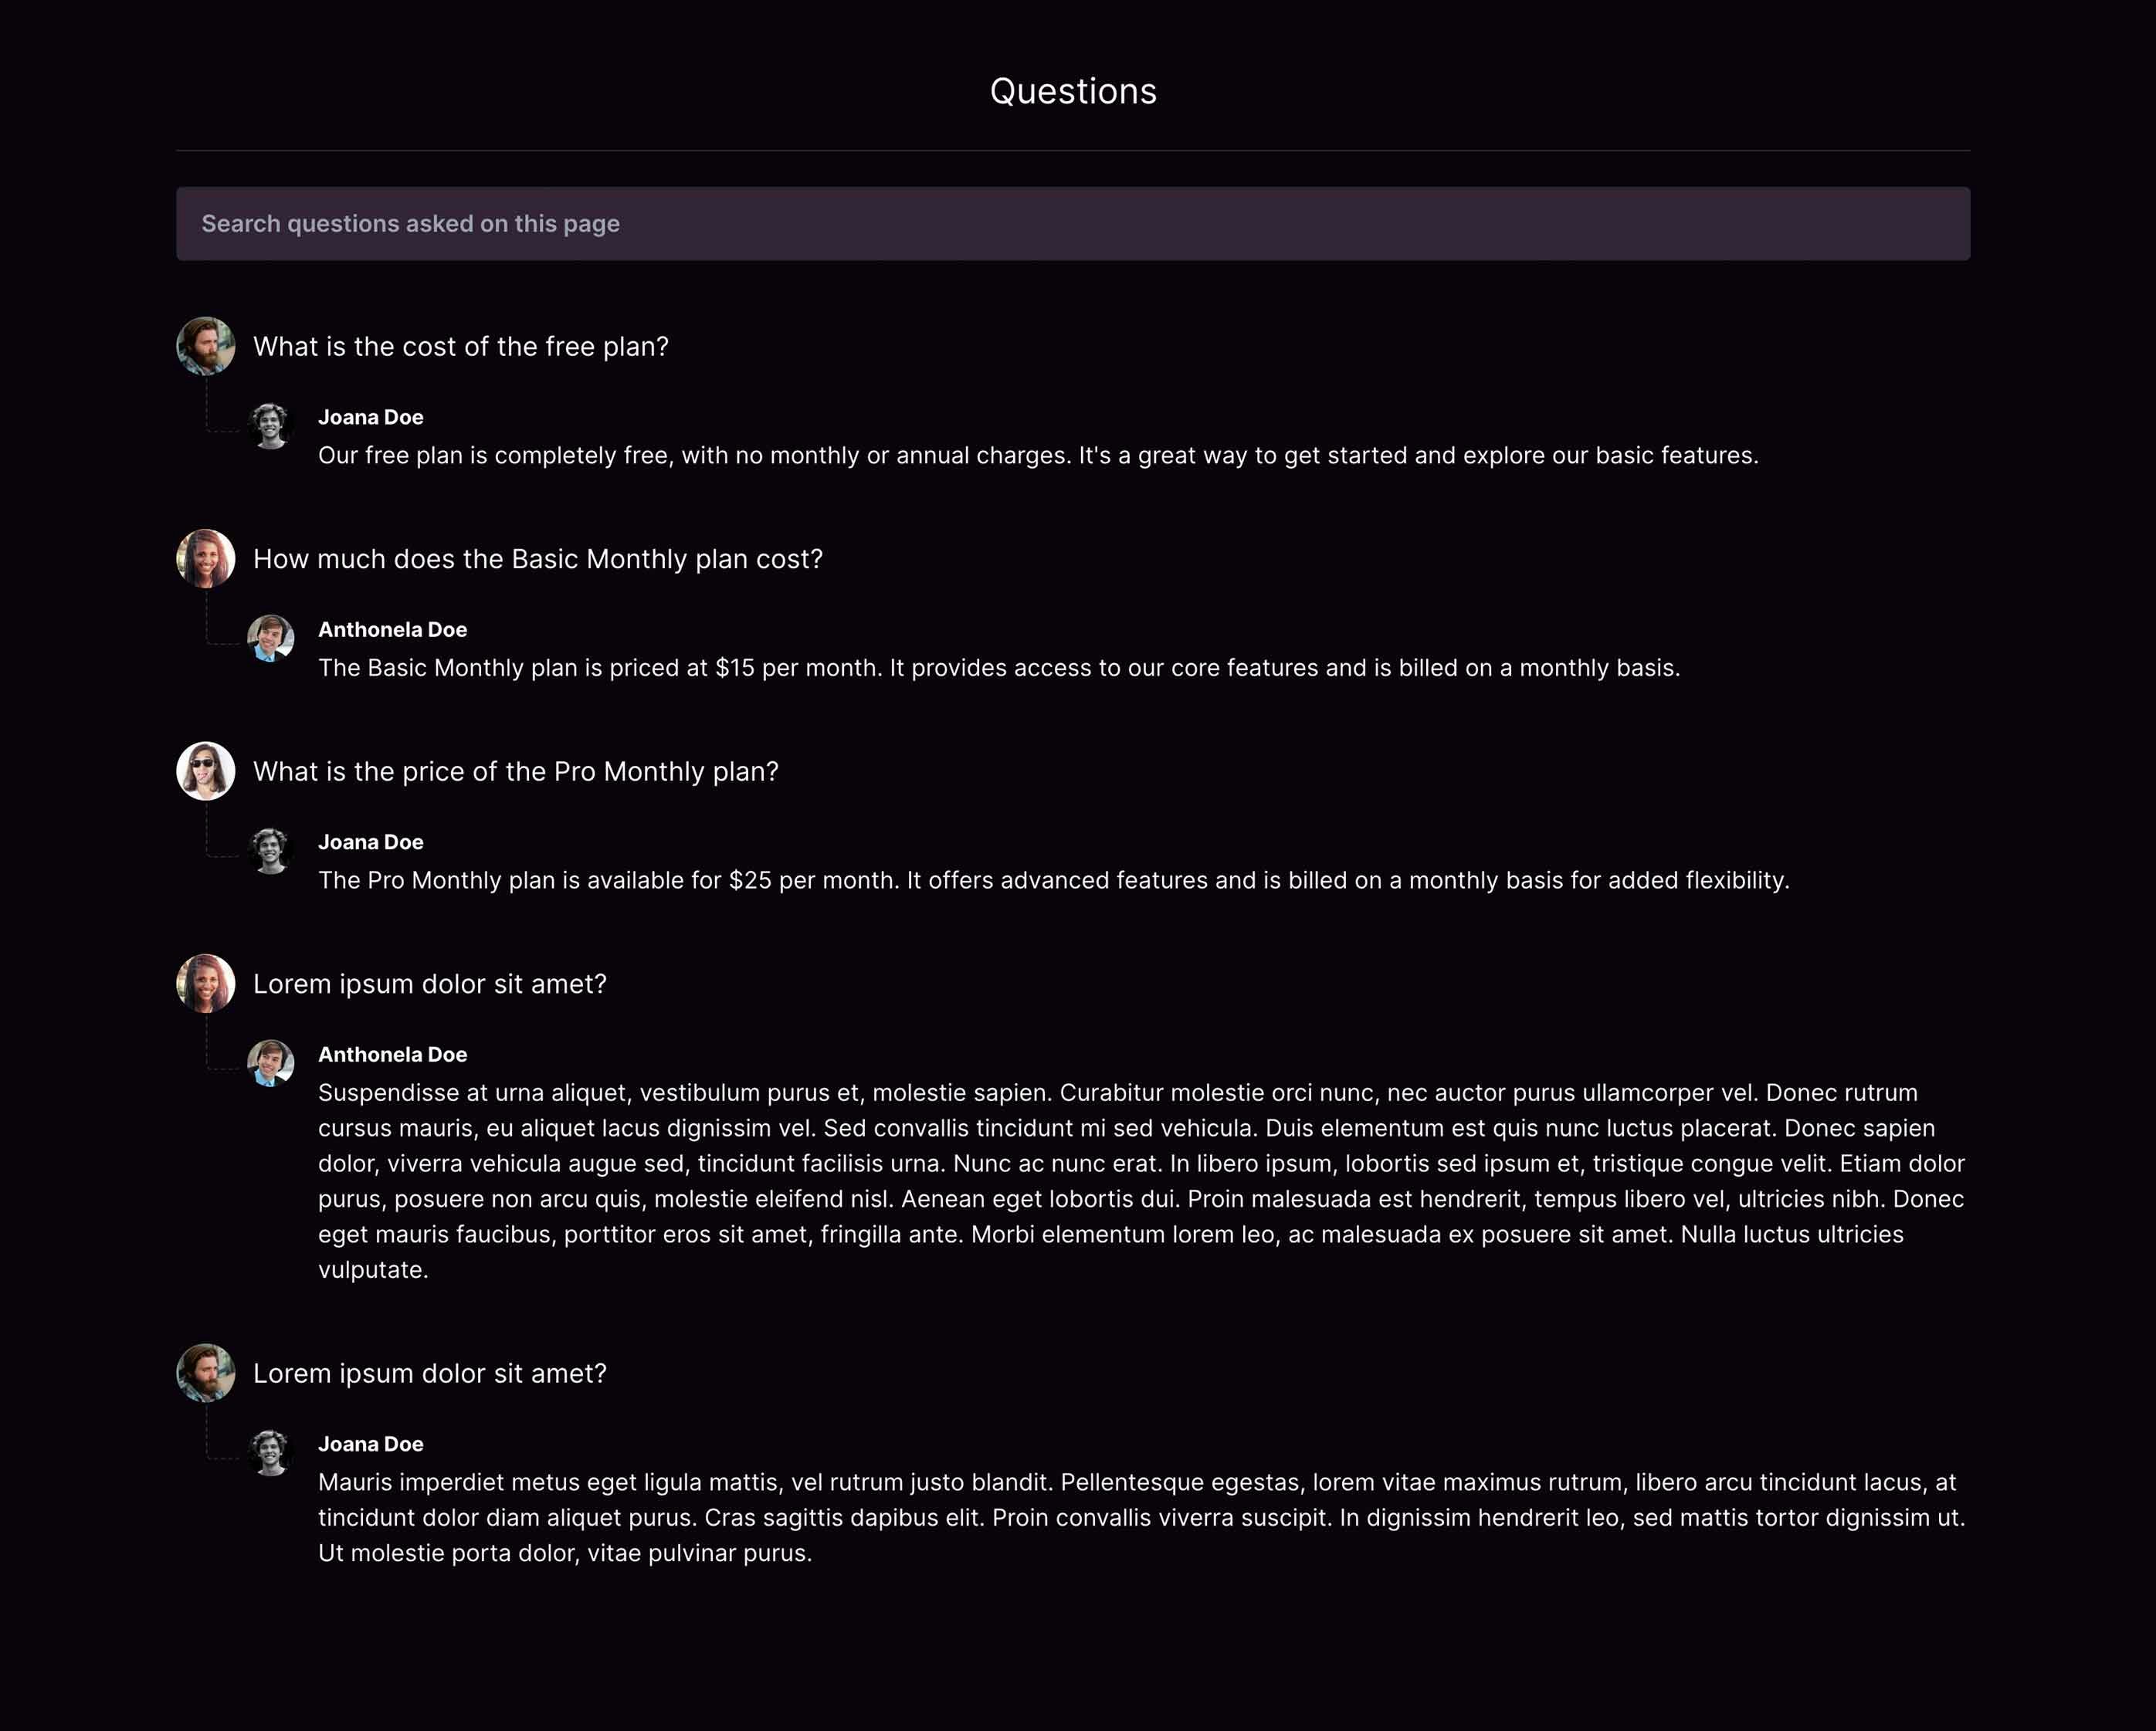This screenshot has width=2156, height=1731.
Task: Click Joana Doe's avatar under free plan question
Action: click(x=271, y=426)
